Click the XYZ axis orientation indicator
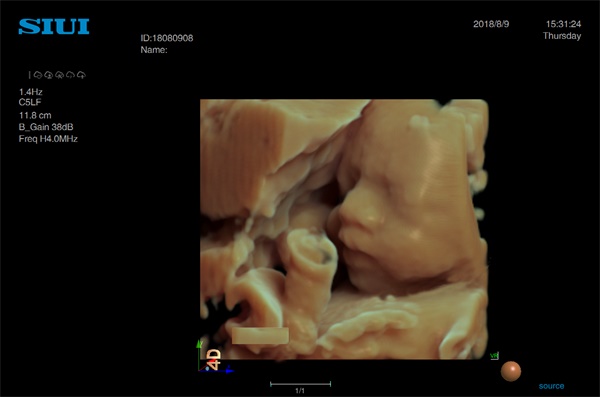The image size is (600, 397). (215, 357)
